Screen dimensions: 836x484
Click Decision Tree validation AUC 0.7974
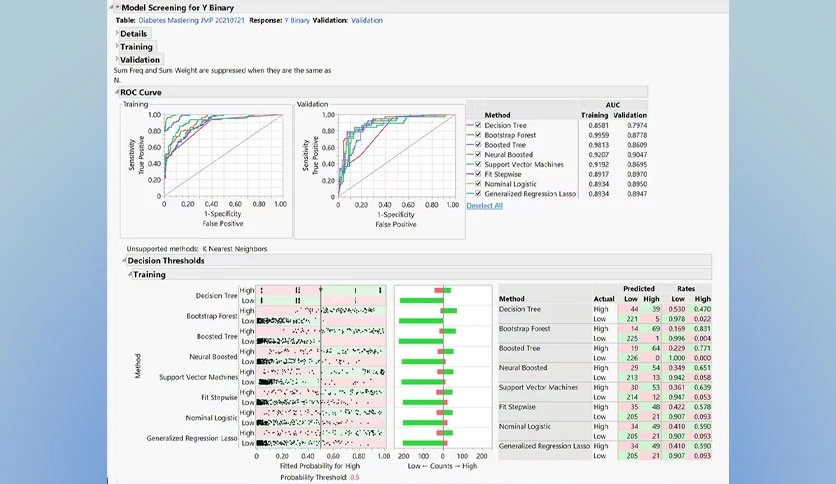[637, 125]
